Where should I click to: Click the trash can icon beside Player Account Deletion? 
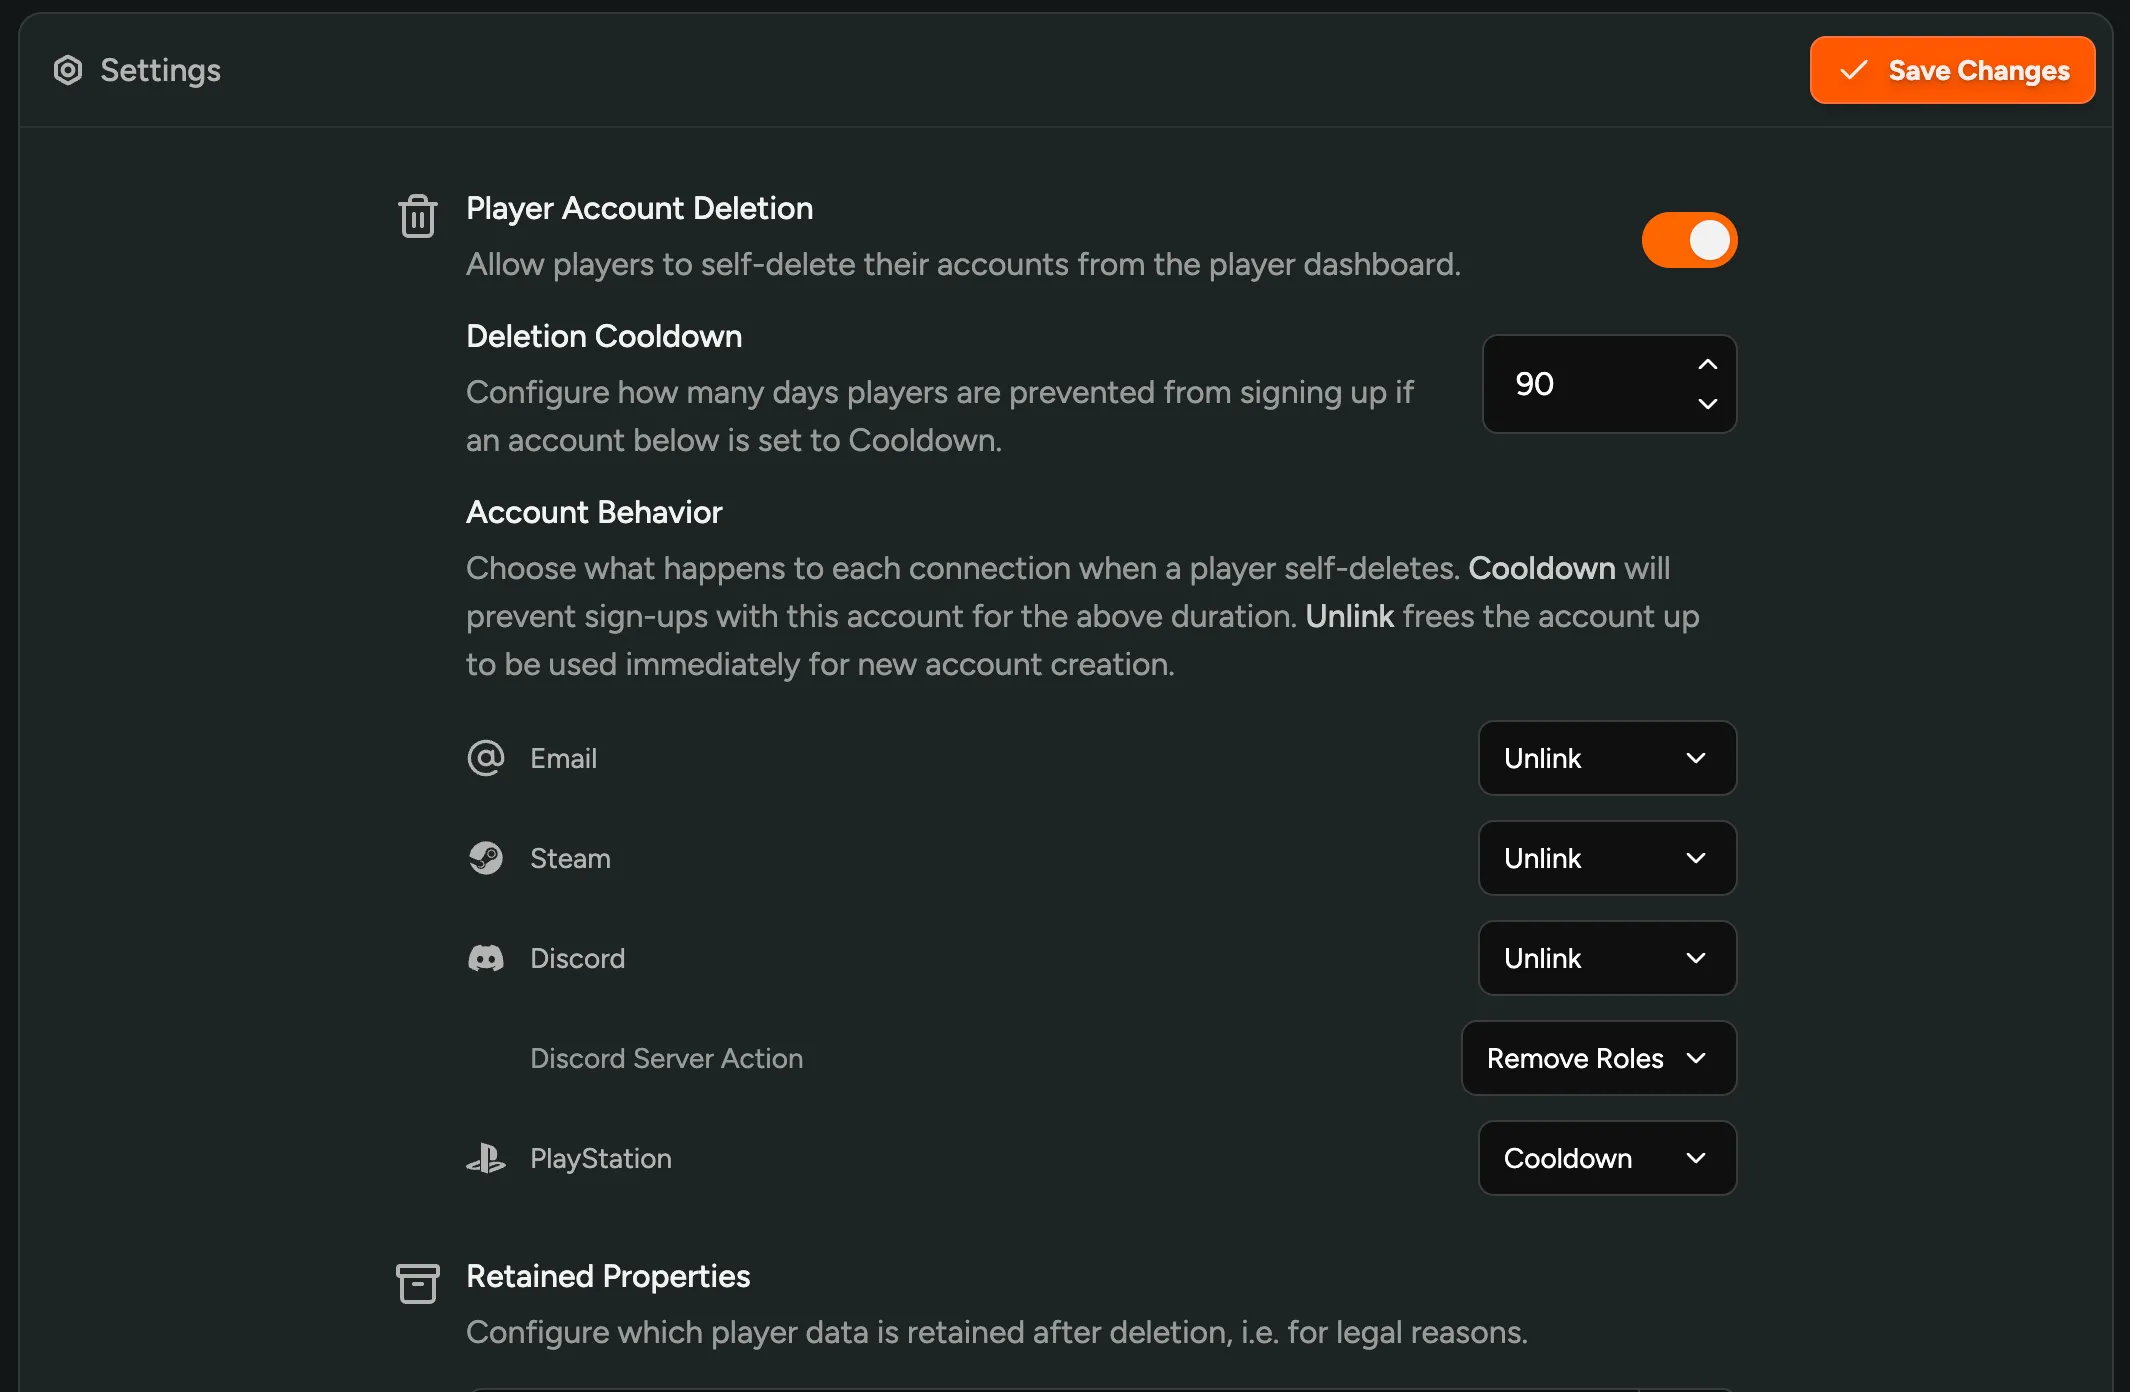417,216
